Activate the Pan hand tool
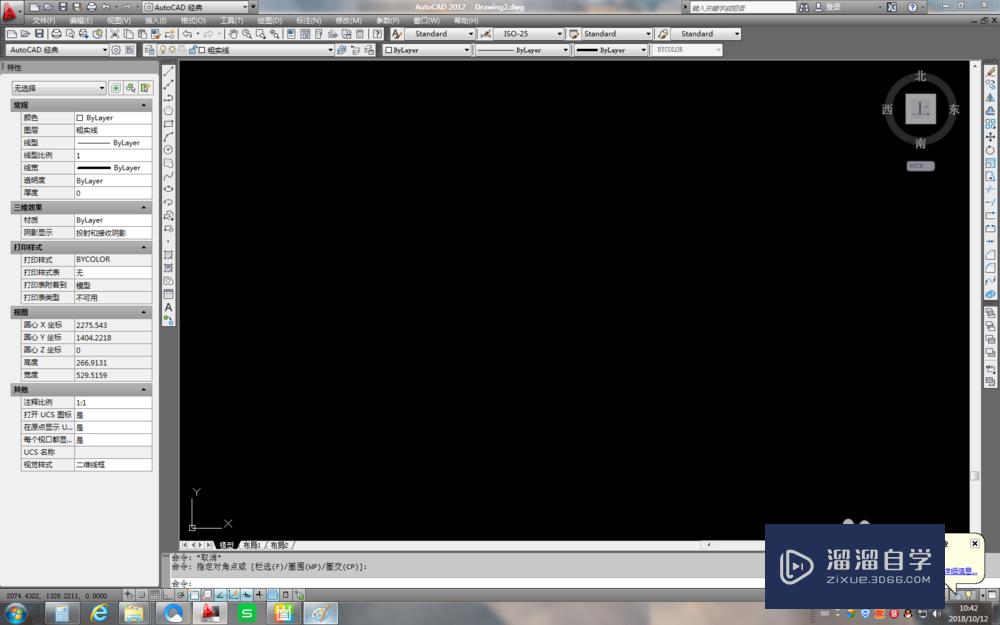Viewport: 1000px width, 625px height. click(233, 34)
